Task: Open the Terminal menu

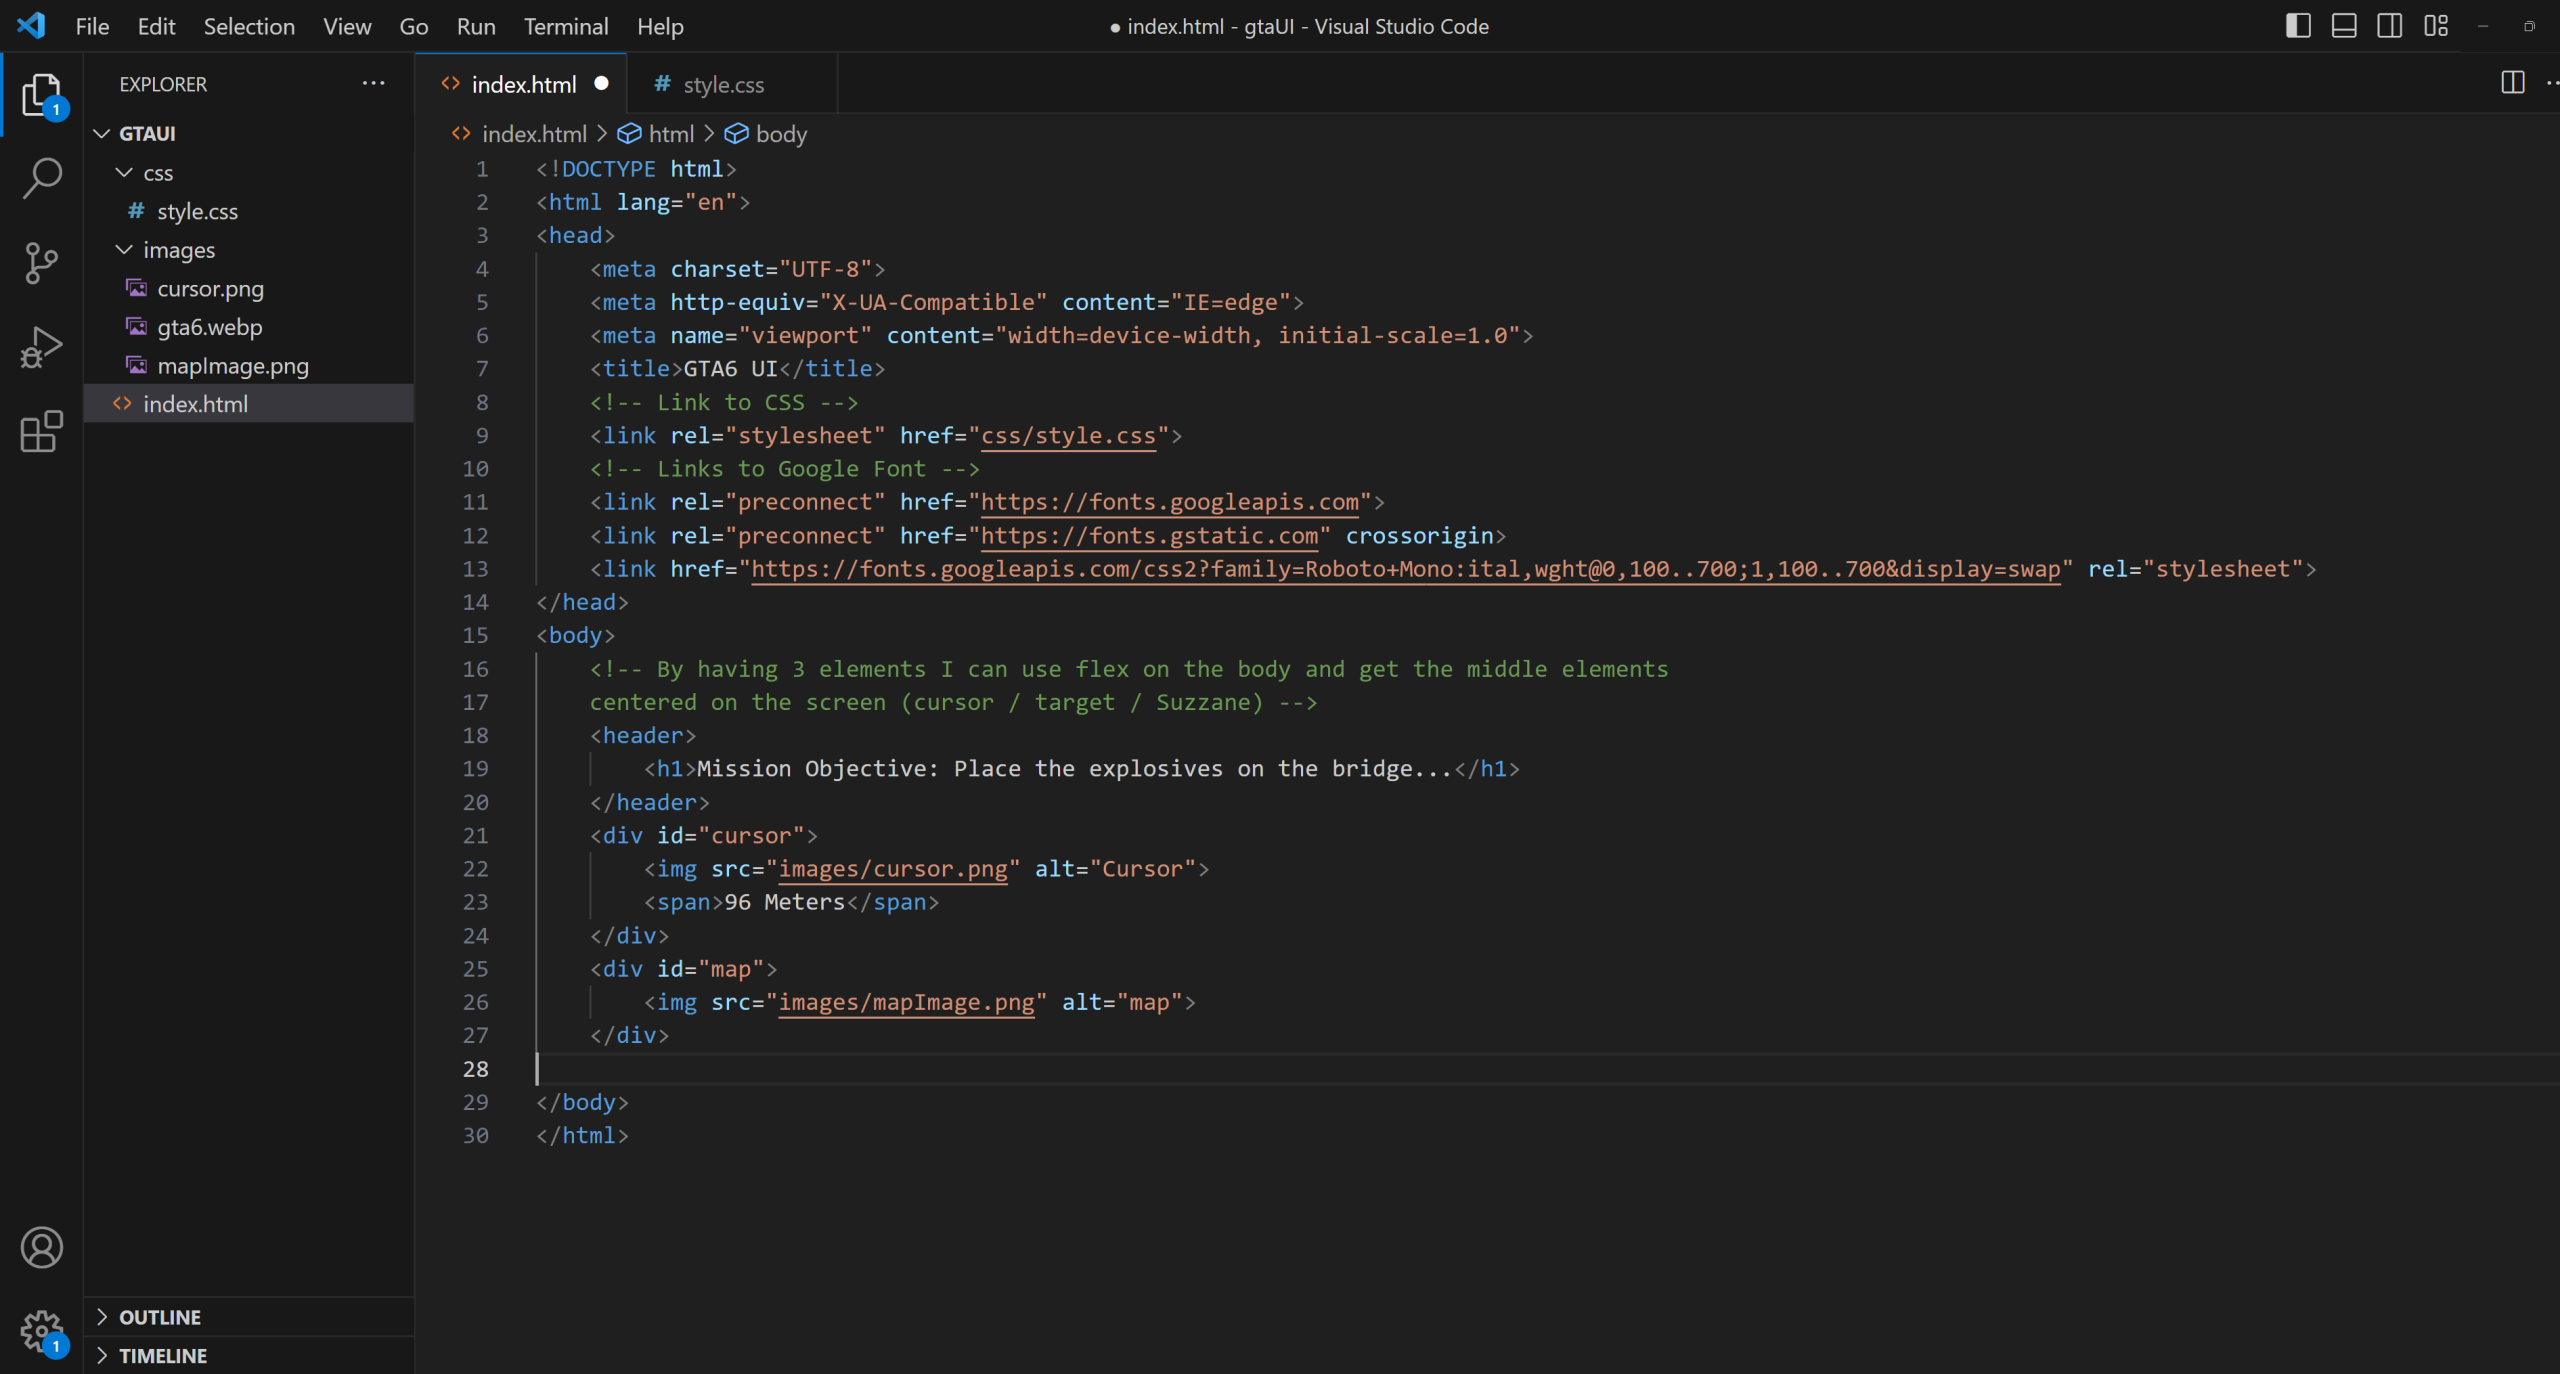Action: (566, 26)
